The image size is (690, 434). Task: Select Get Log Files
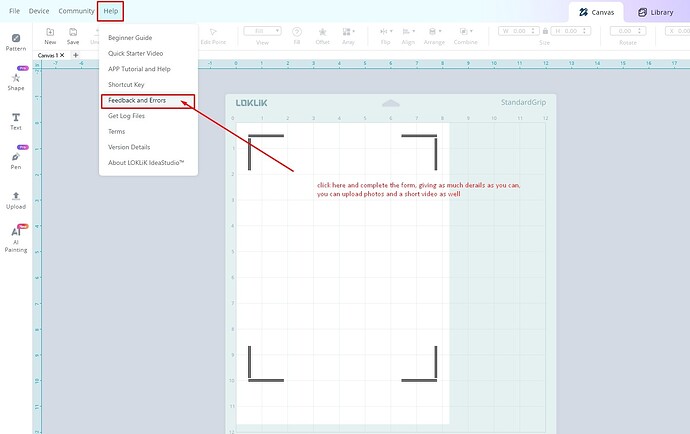[126, 116]
